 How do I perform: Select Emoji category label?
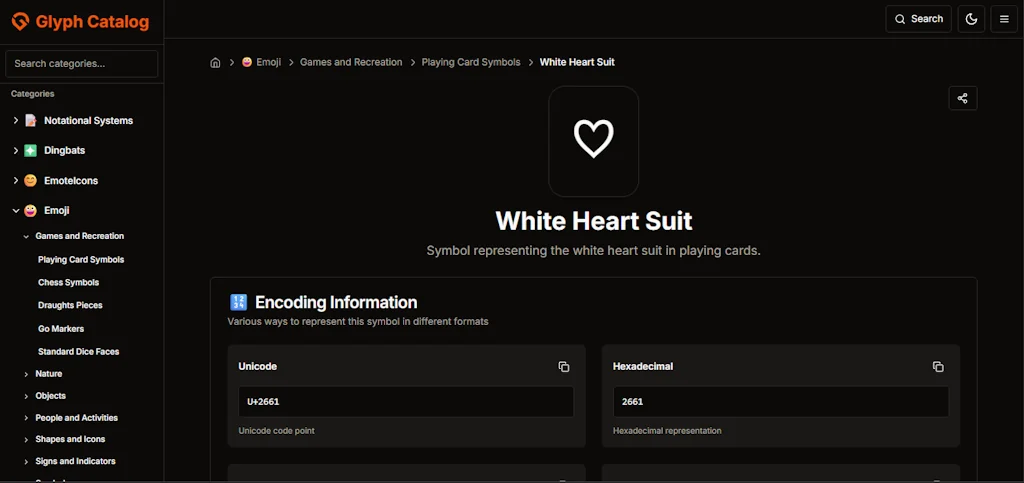point(56,210)
